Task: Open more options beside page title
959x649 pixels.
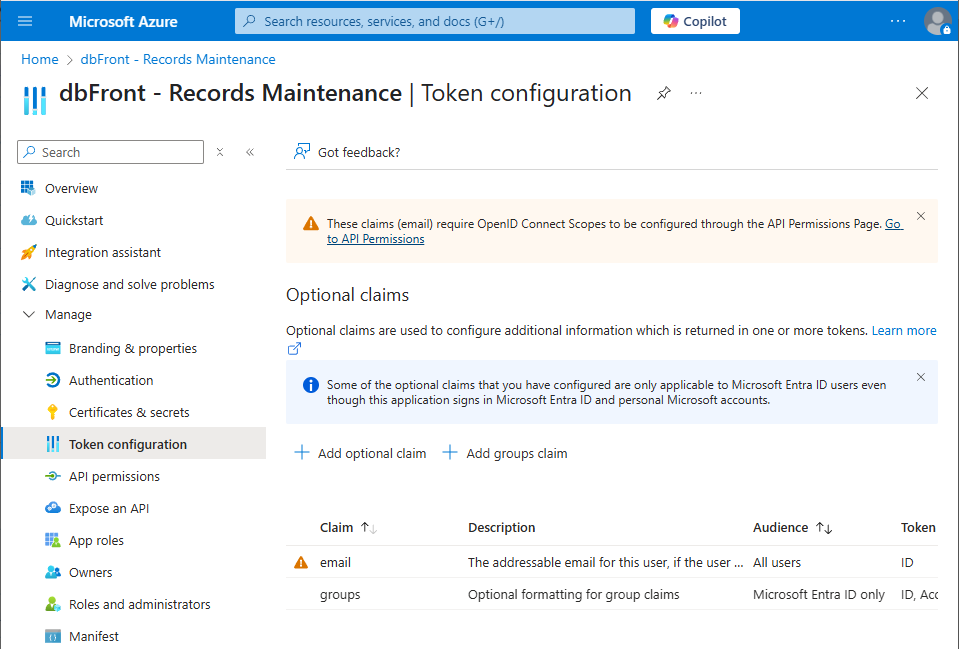Action: click(695, 94)
